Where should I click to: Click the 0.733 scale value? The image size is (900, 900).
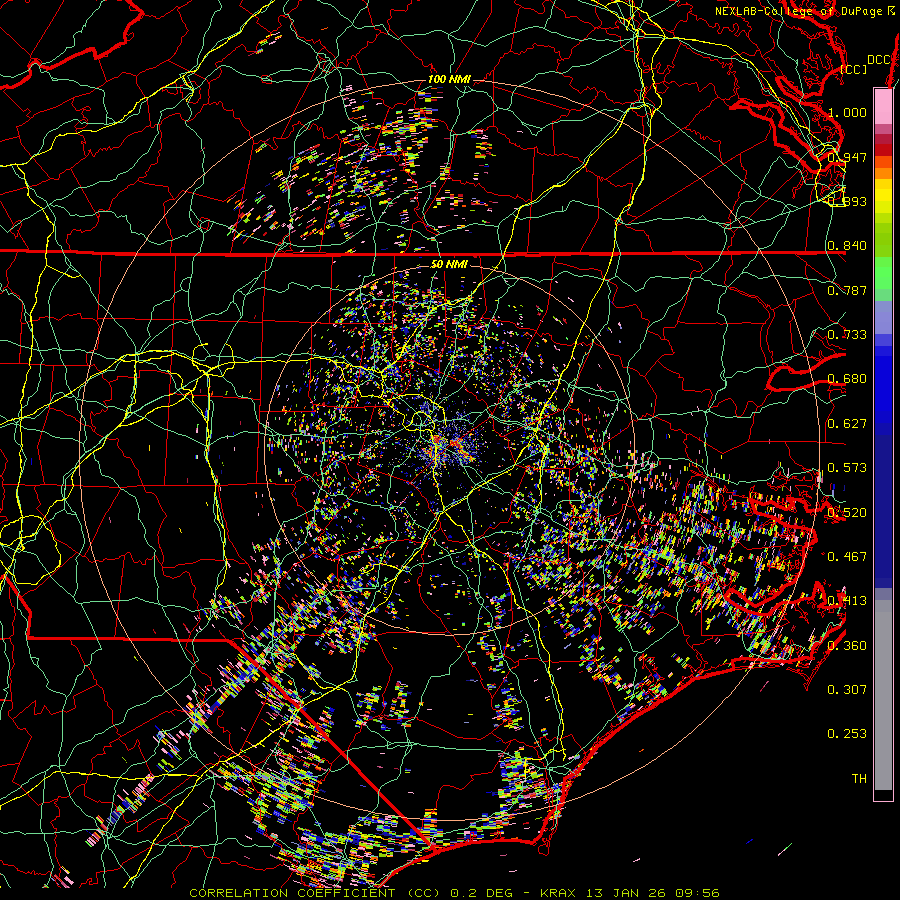coord(847,335)
